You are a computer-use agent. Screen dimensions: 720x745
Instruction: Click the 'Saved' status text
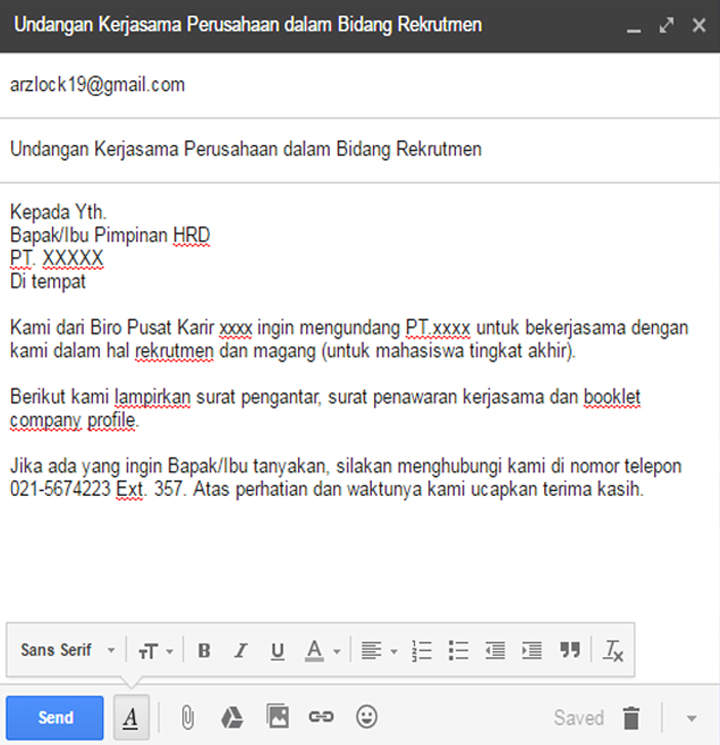tap(579, 717)
